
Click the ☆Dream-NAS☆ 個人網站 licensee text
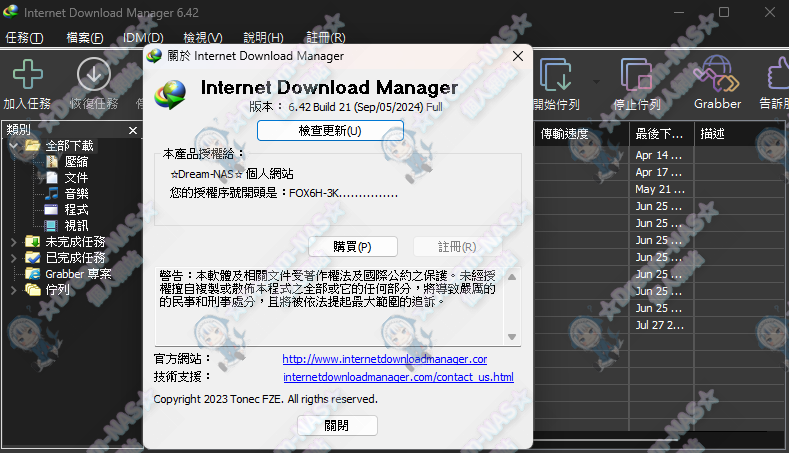click(x=231, y=174)
